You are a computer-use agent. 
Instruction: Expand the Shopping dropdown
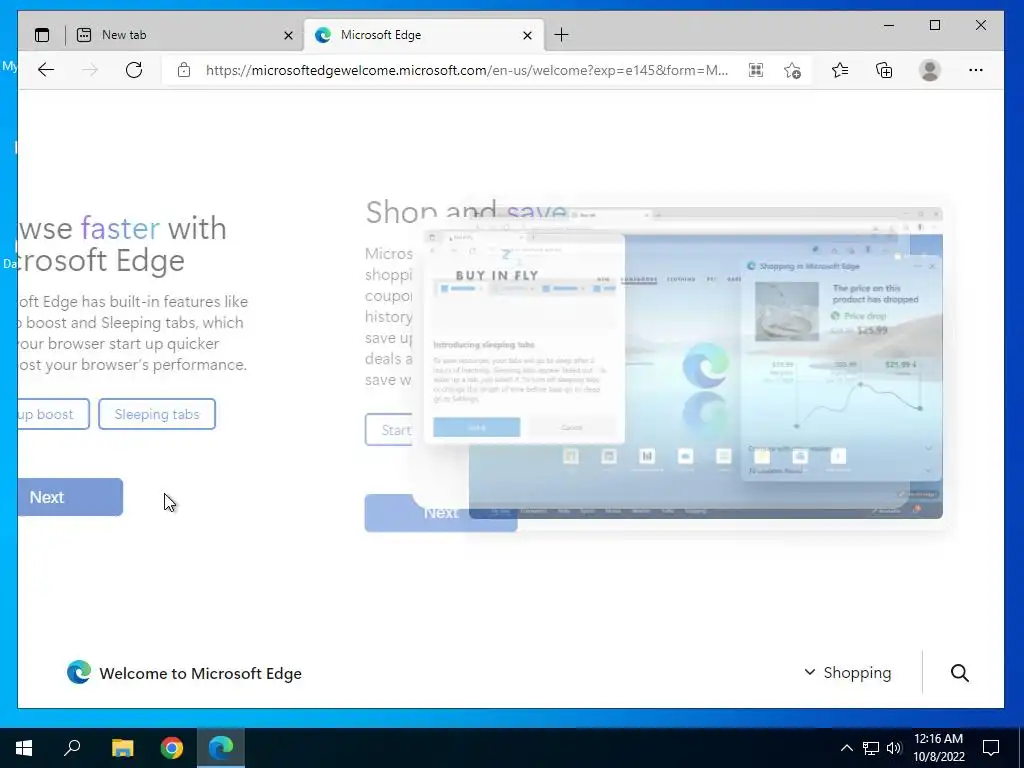click(847, 673)
